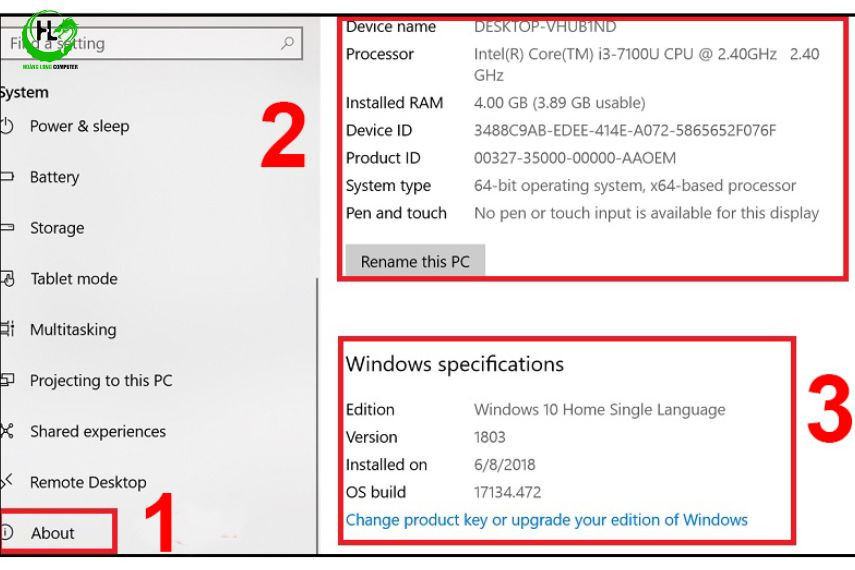This screenshot has width=855, height=570.
Task: Select the Intel Core i3-7100U processor value
Action: tap(647, 64)
